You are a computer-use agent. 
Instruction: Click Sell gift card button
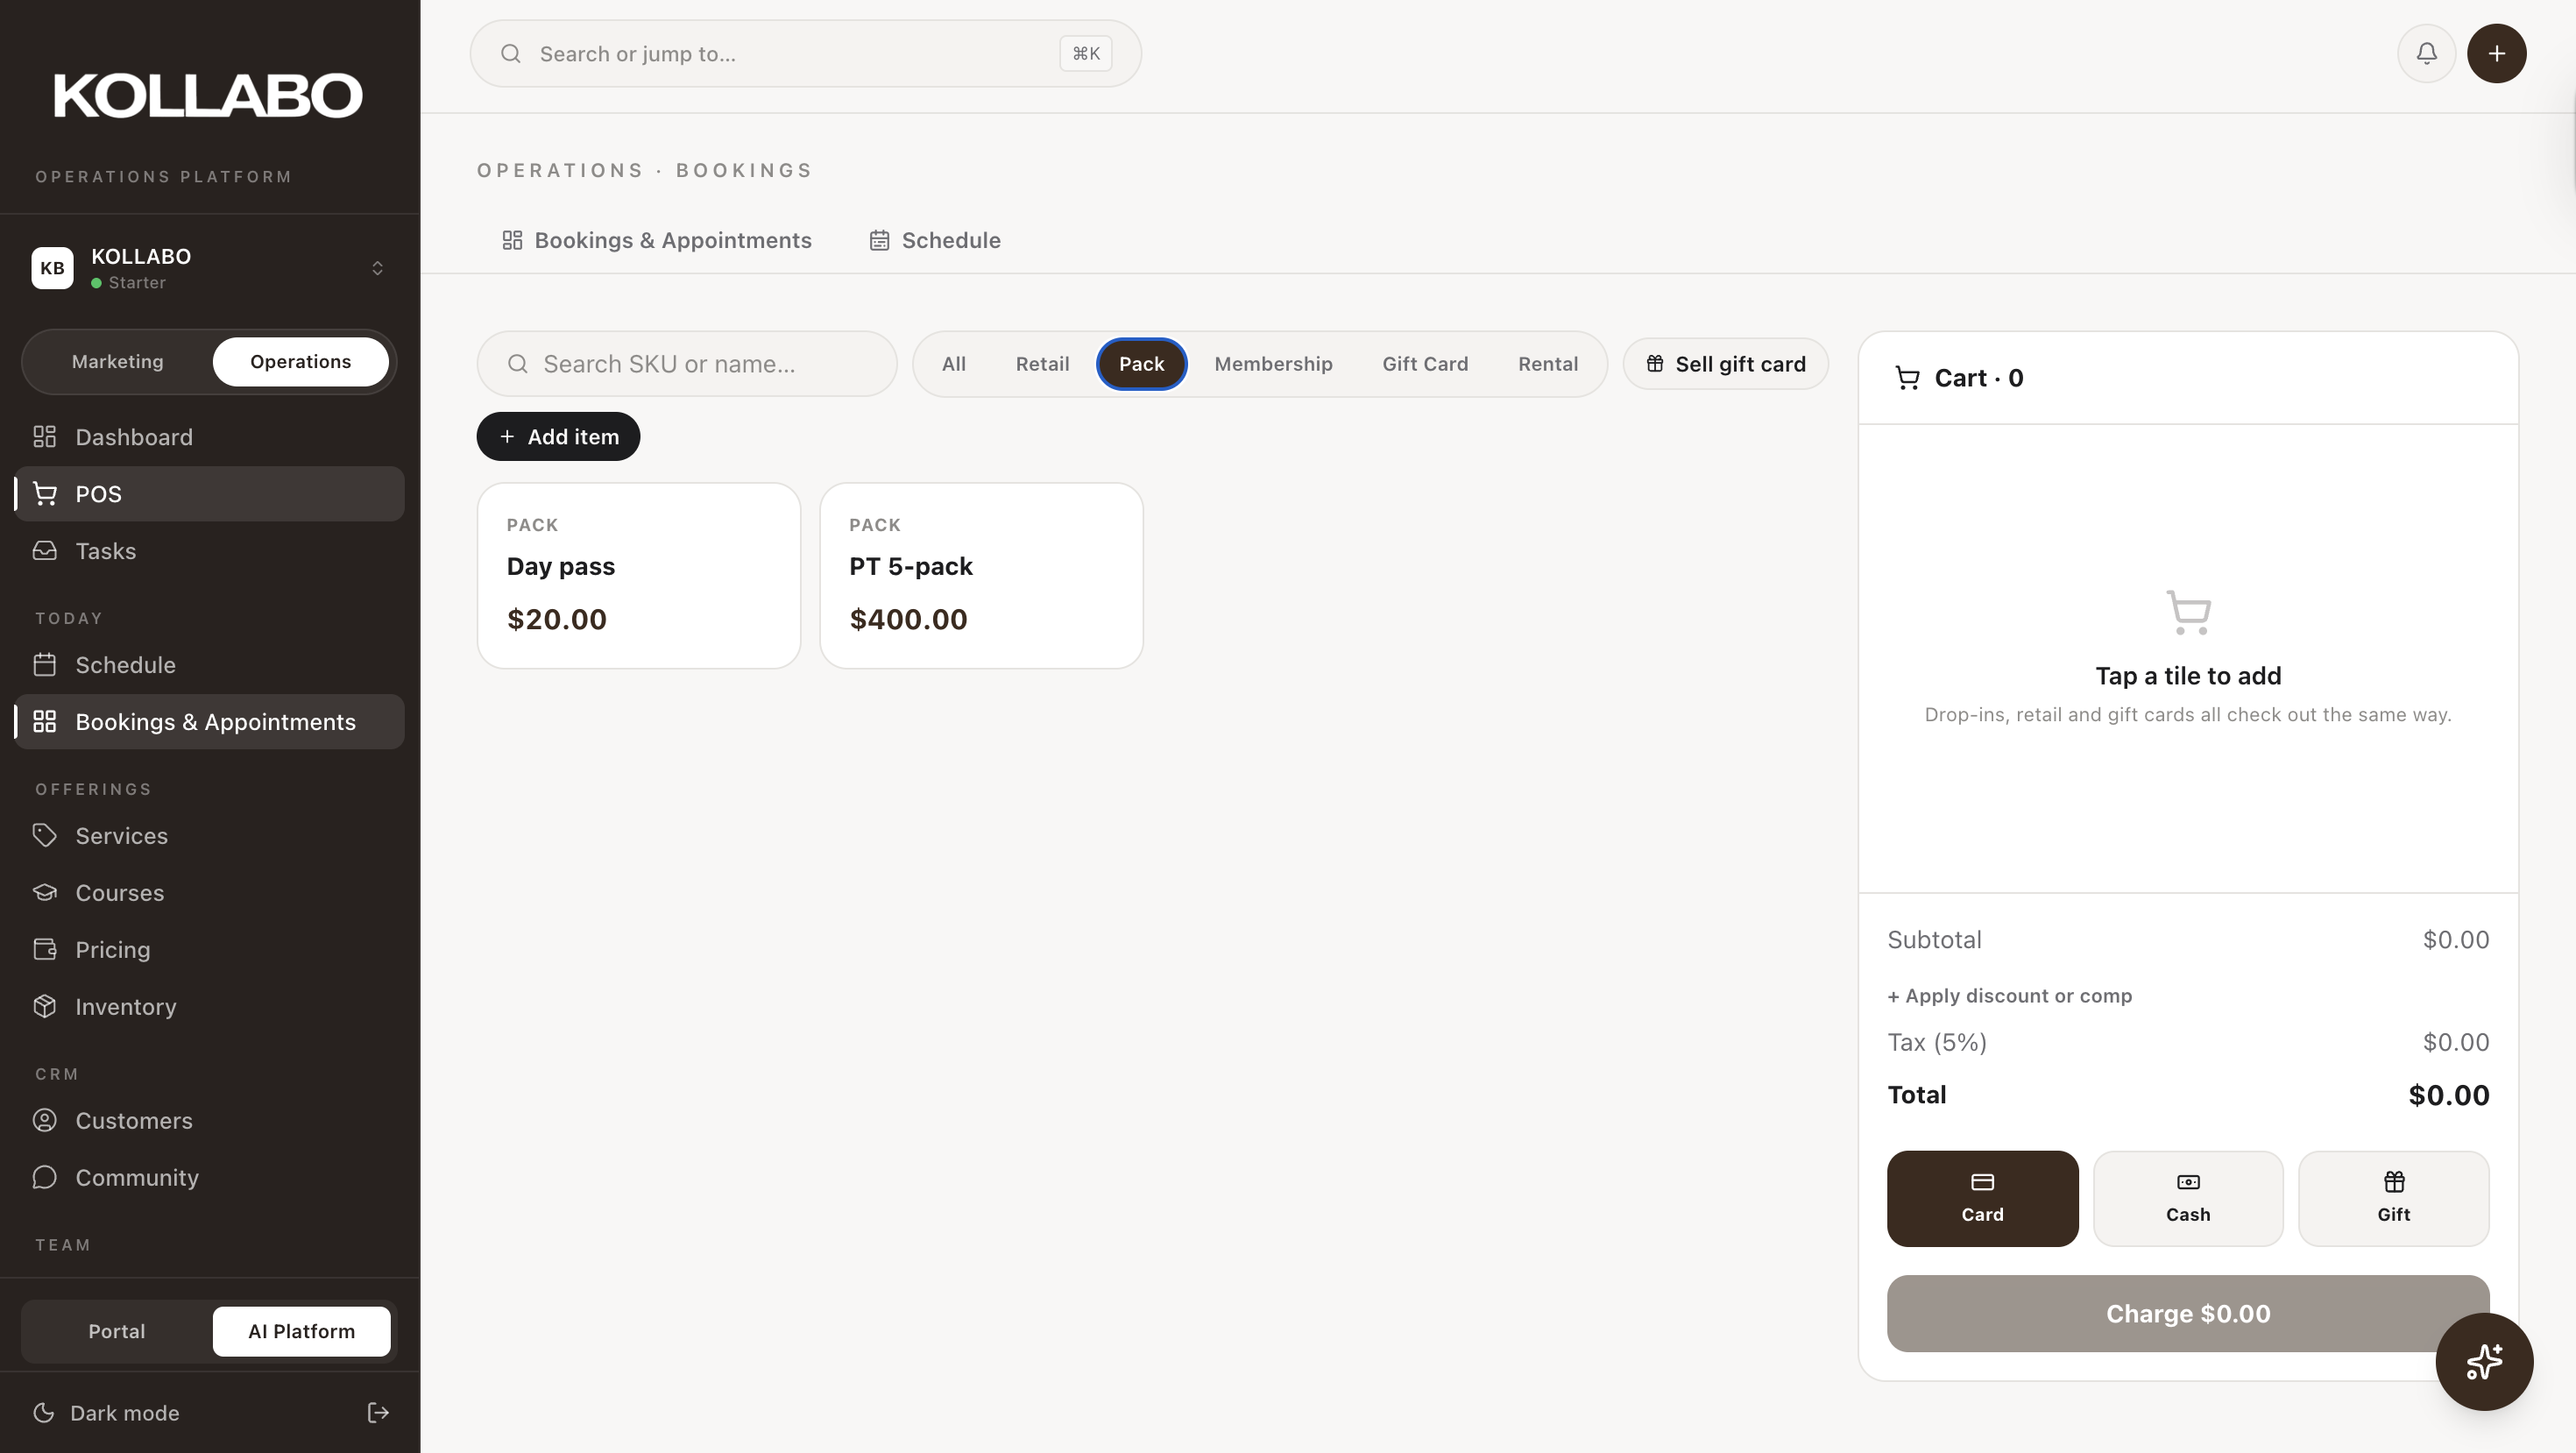click(1725, 364)
